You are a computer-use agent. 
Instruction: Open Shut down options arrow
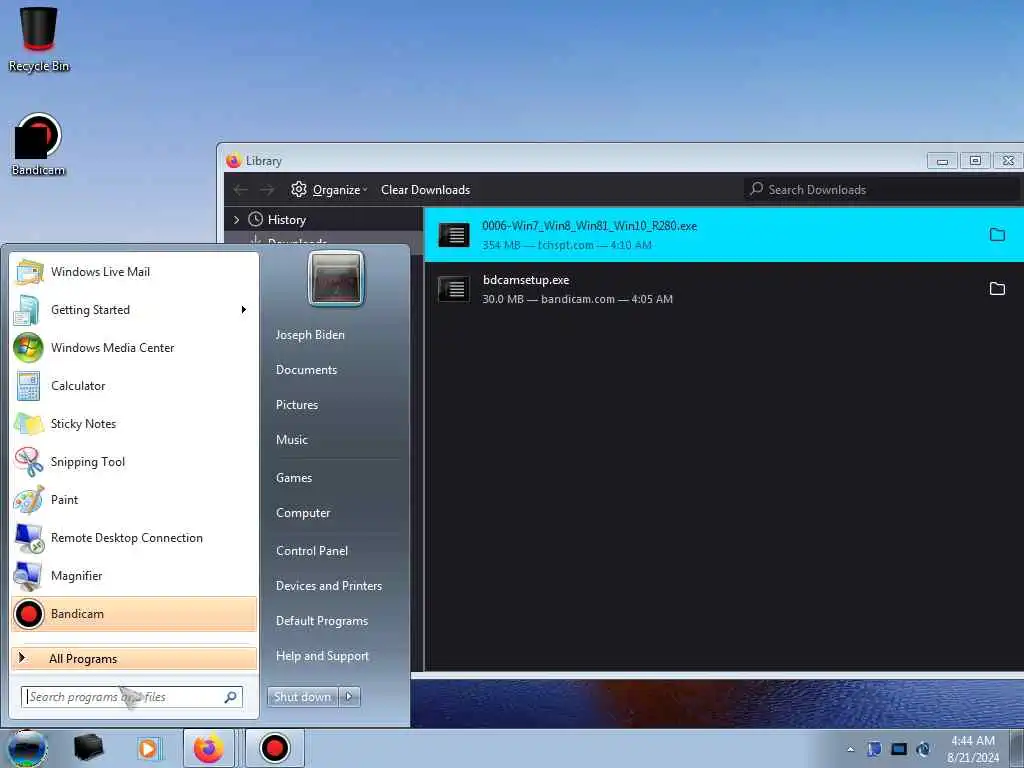click(x=349, y=697)
